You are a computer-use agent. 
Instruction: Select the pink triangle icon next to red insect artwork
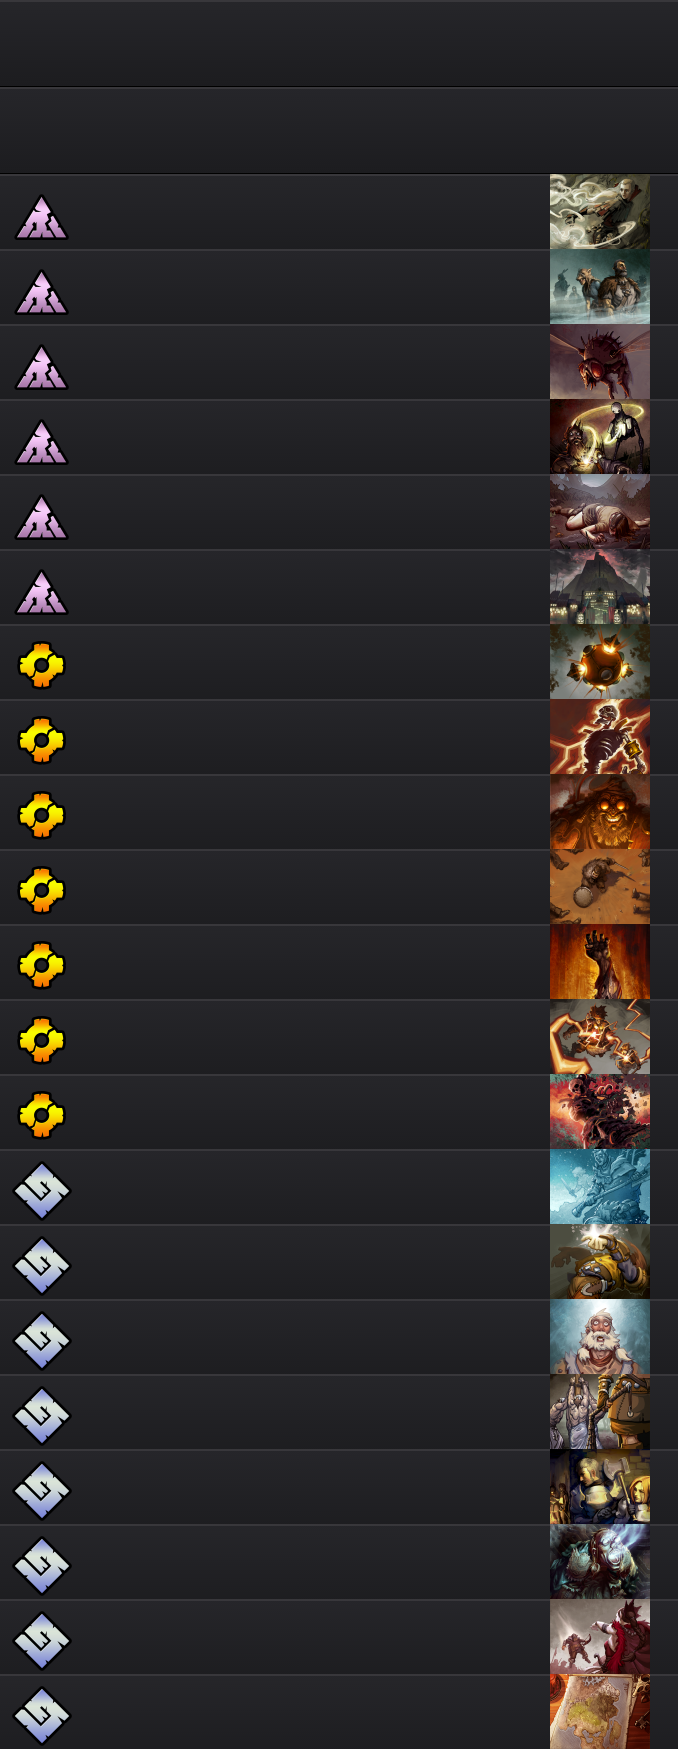41,367
